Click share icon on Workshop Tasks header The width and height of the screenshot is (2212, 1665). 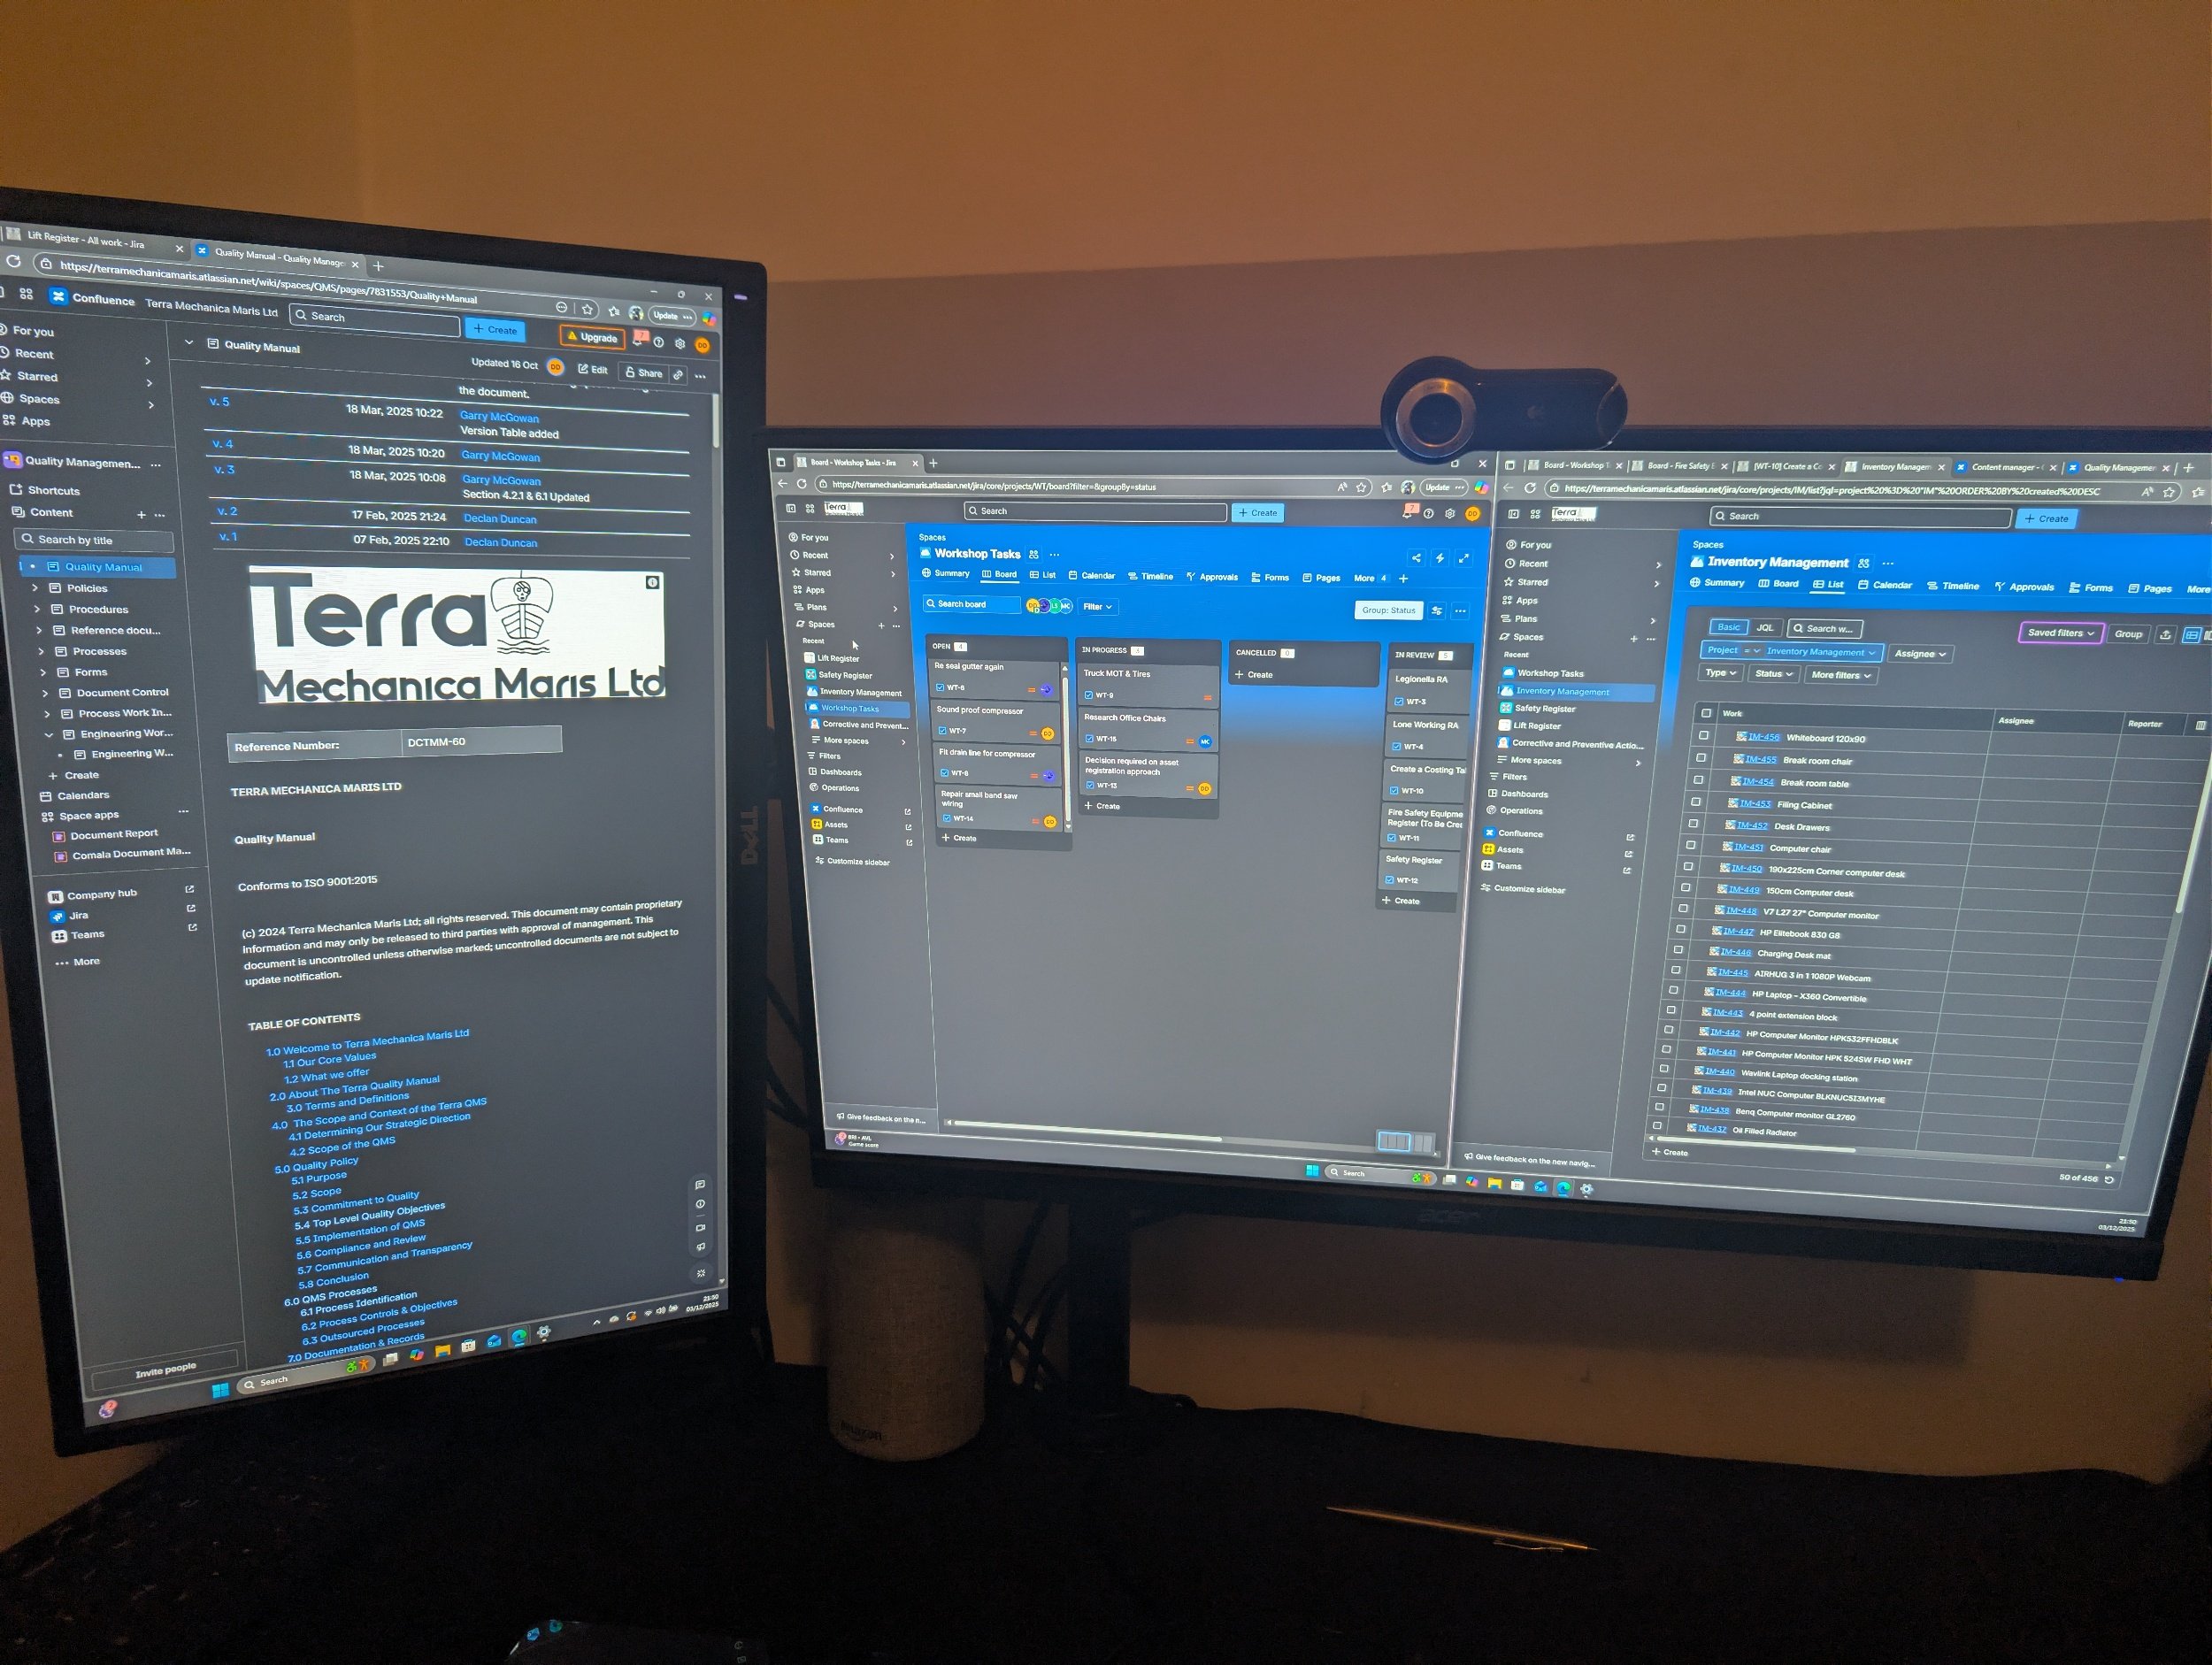click(1416, 558)
